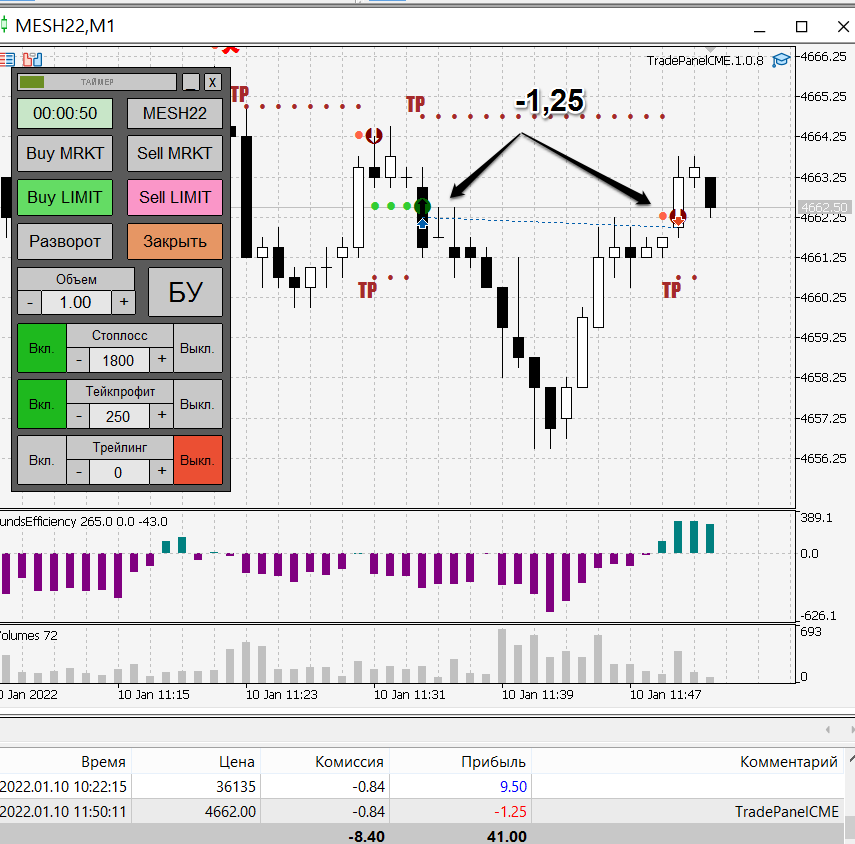Click the 00:00:50 timer display
Image resolution: width=855 pixels, height=844 pixels.
65,113
